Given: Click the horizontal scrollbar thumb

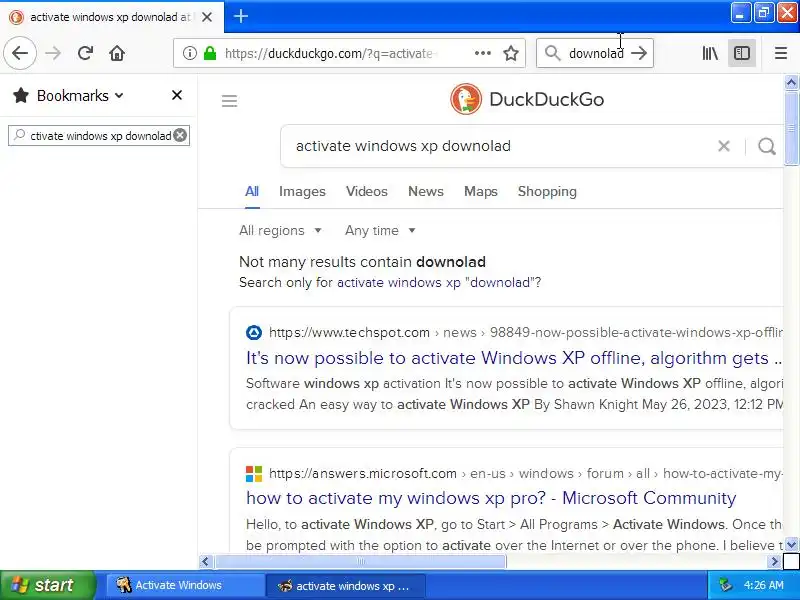Looking at the screenshot, I should pos(360,562).
